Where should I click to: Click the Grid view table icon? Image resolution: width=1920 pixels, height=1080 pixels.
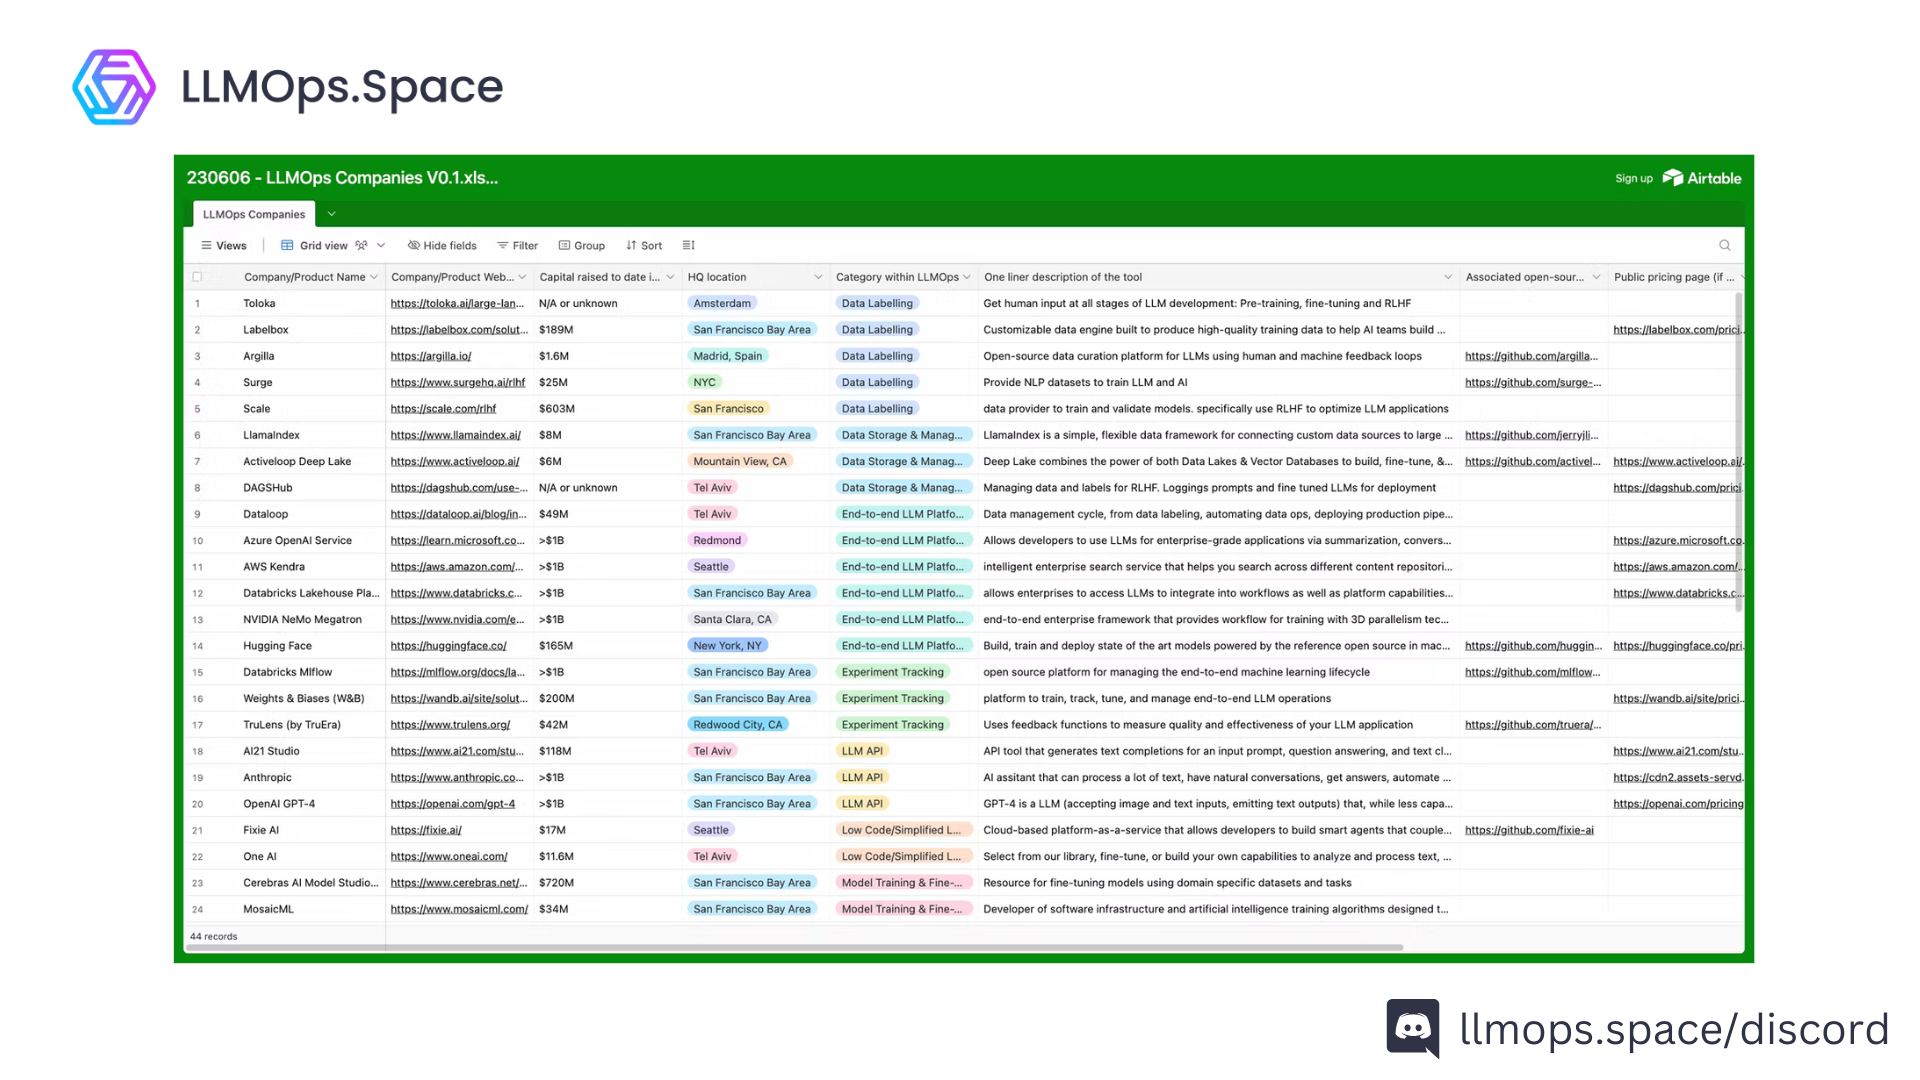287,246
